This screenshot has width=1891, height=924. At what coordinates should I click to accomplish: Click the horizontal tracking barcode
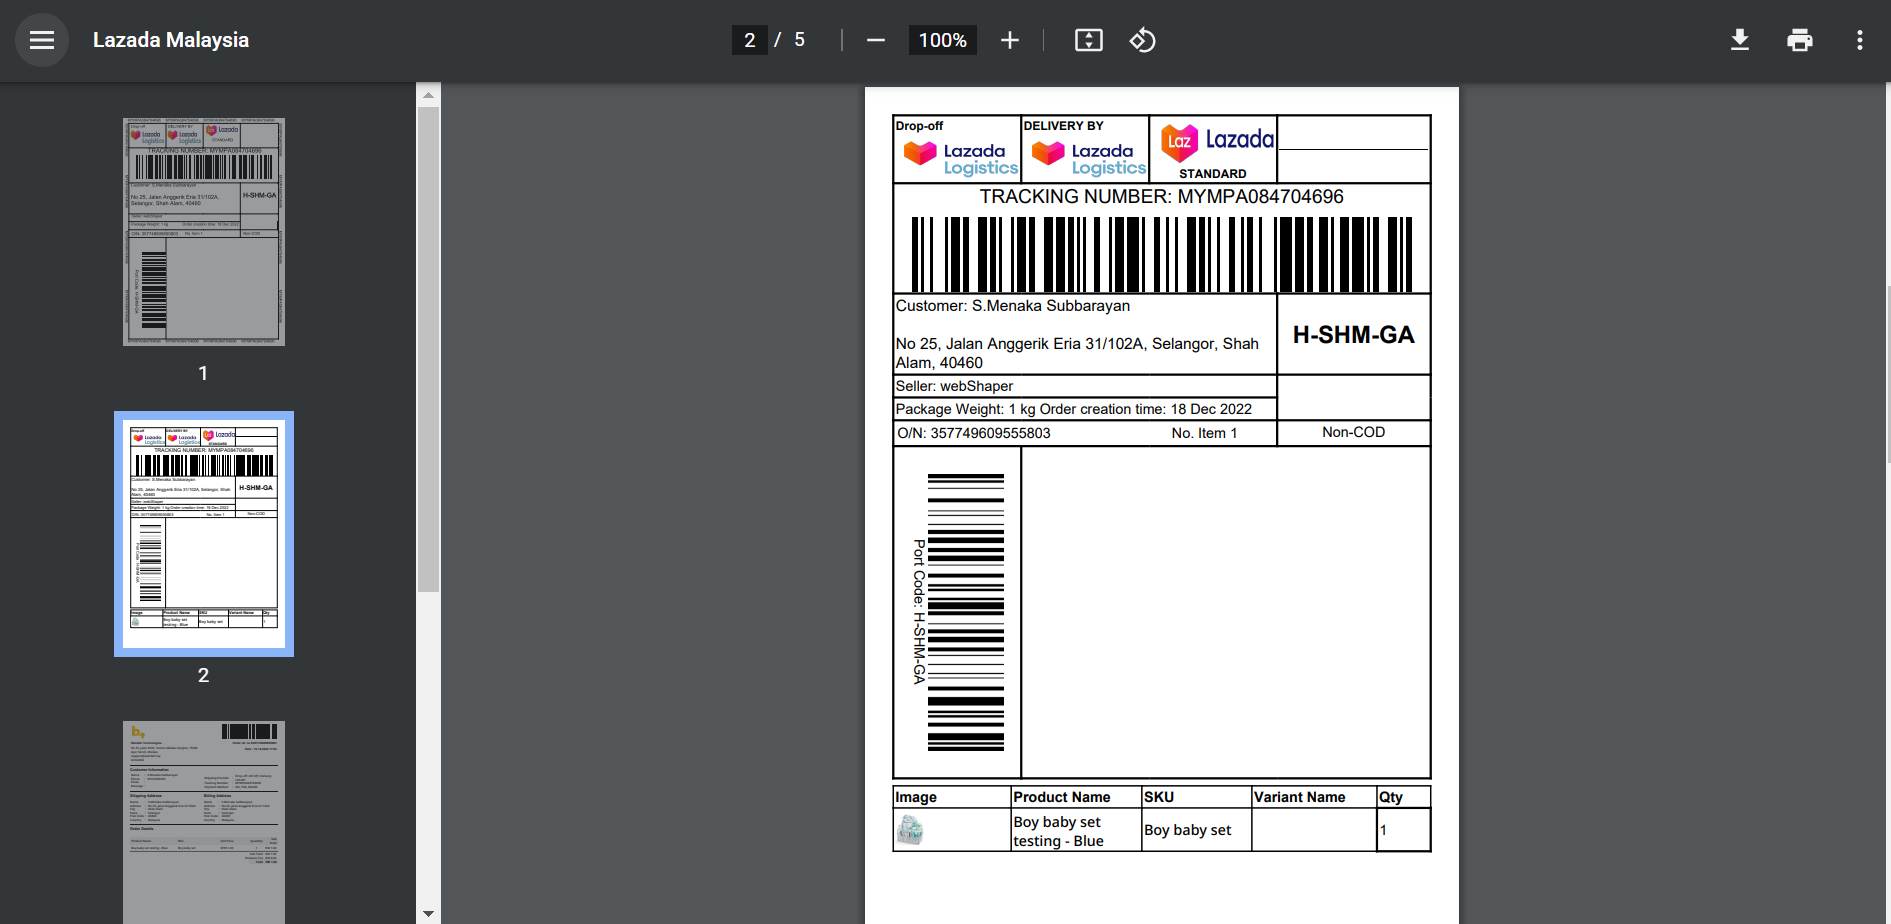(x=1161, y=254)
